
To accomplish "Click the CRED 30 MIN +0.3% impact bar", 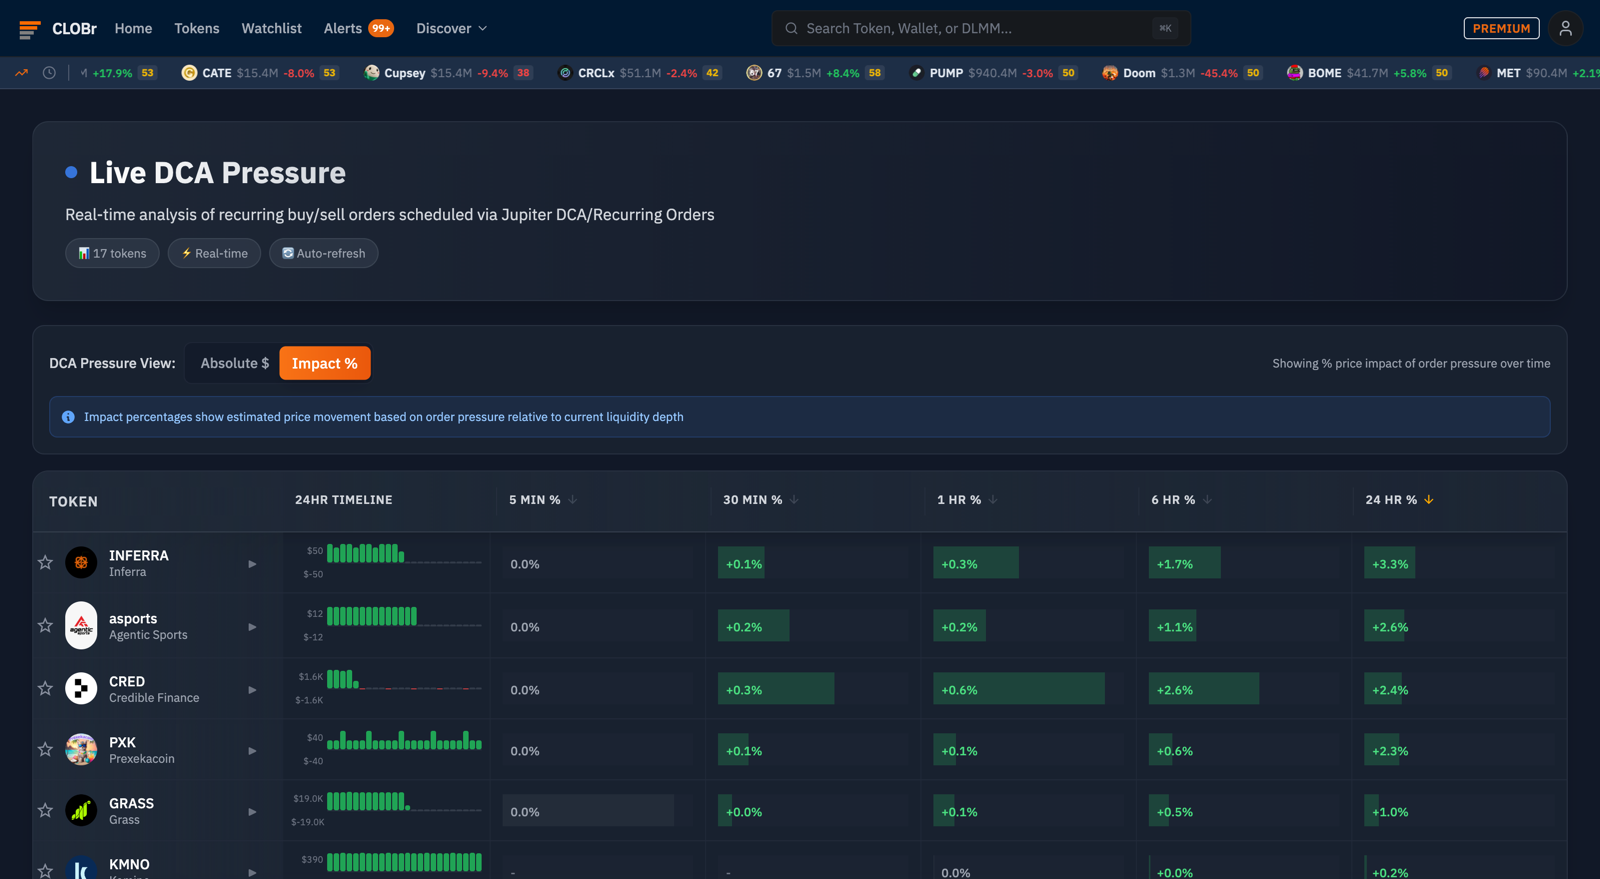I will 776,689.
